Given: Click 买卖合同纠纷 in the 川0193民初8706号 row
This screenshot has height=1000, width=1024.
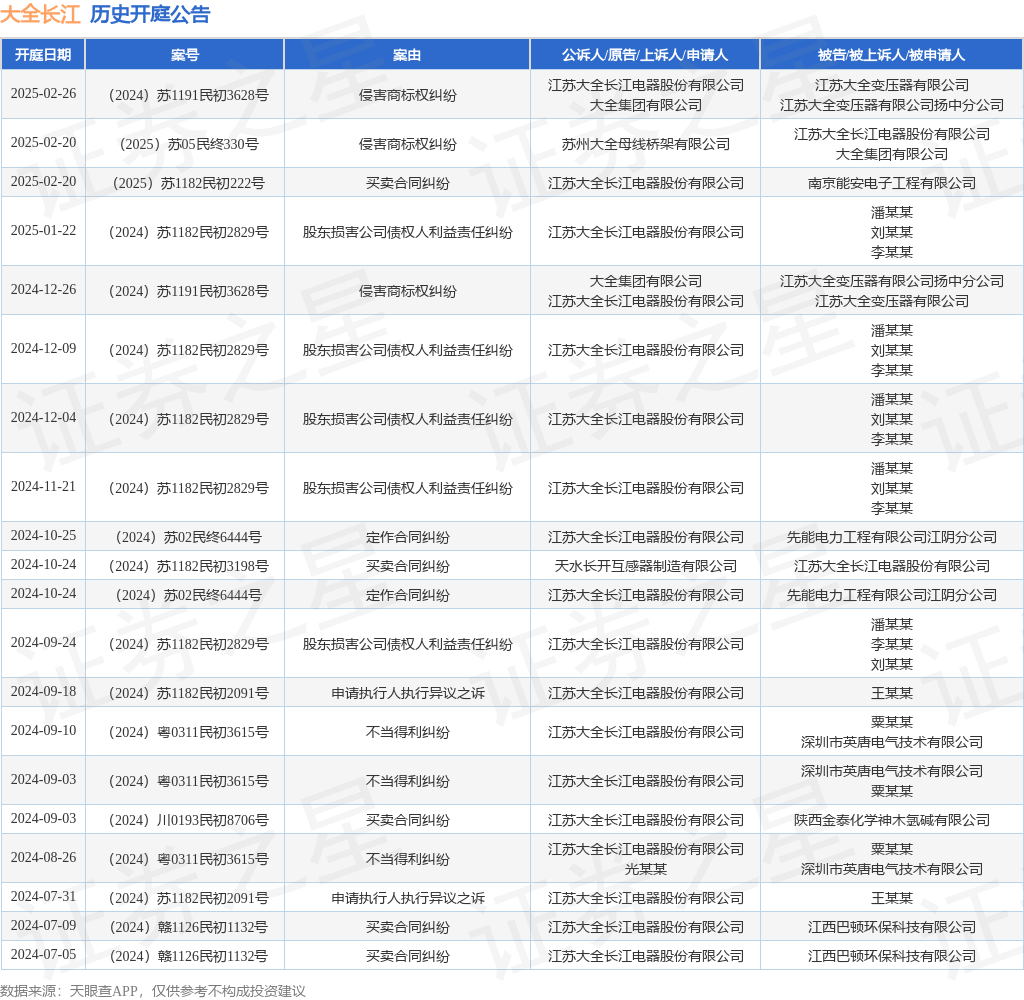Looking at the screenshot, I should (407, 820).
